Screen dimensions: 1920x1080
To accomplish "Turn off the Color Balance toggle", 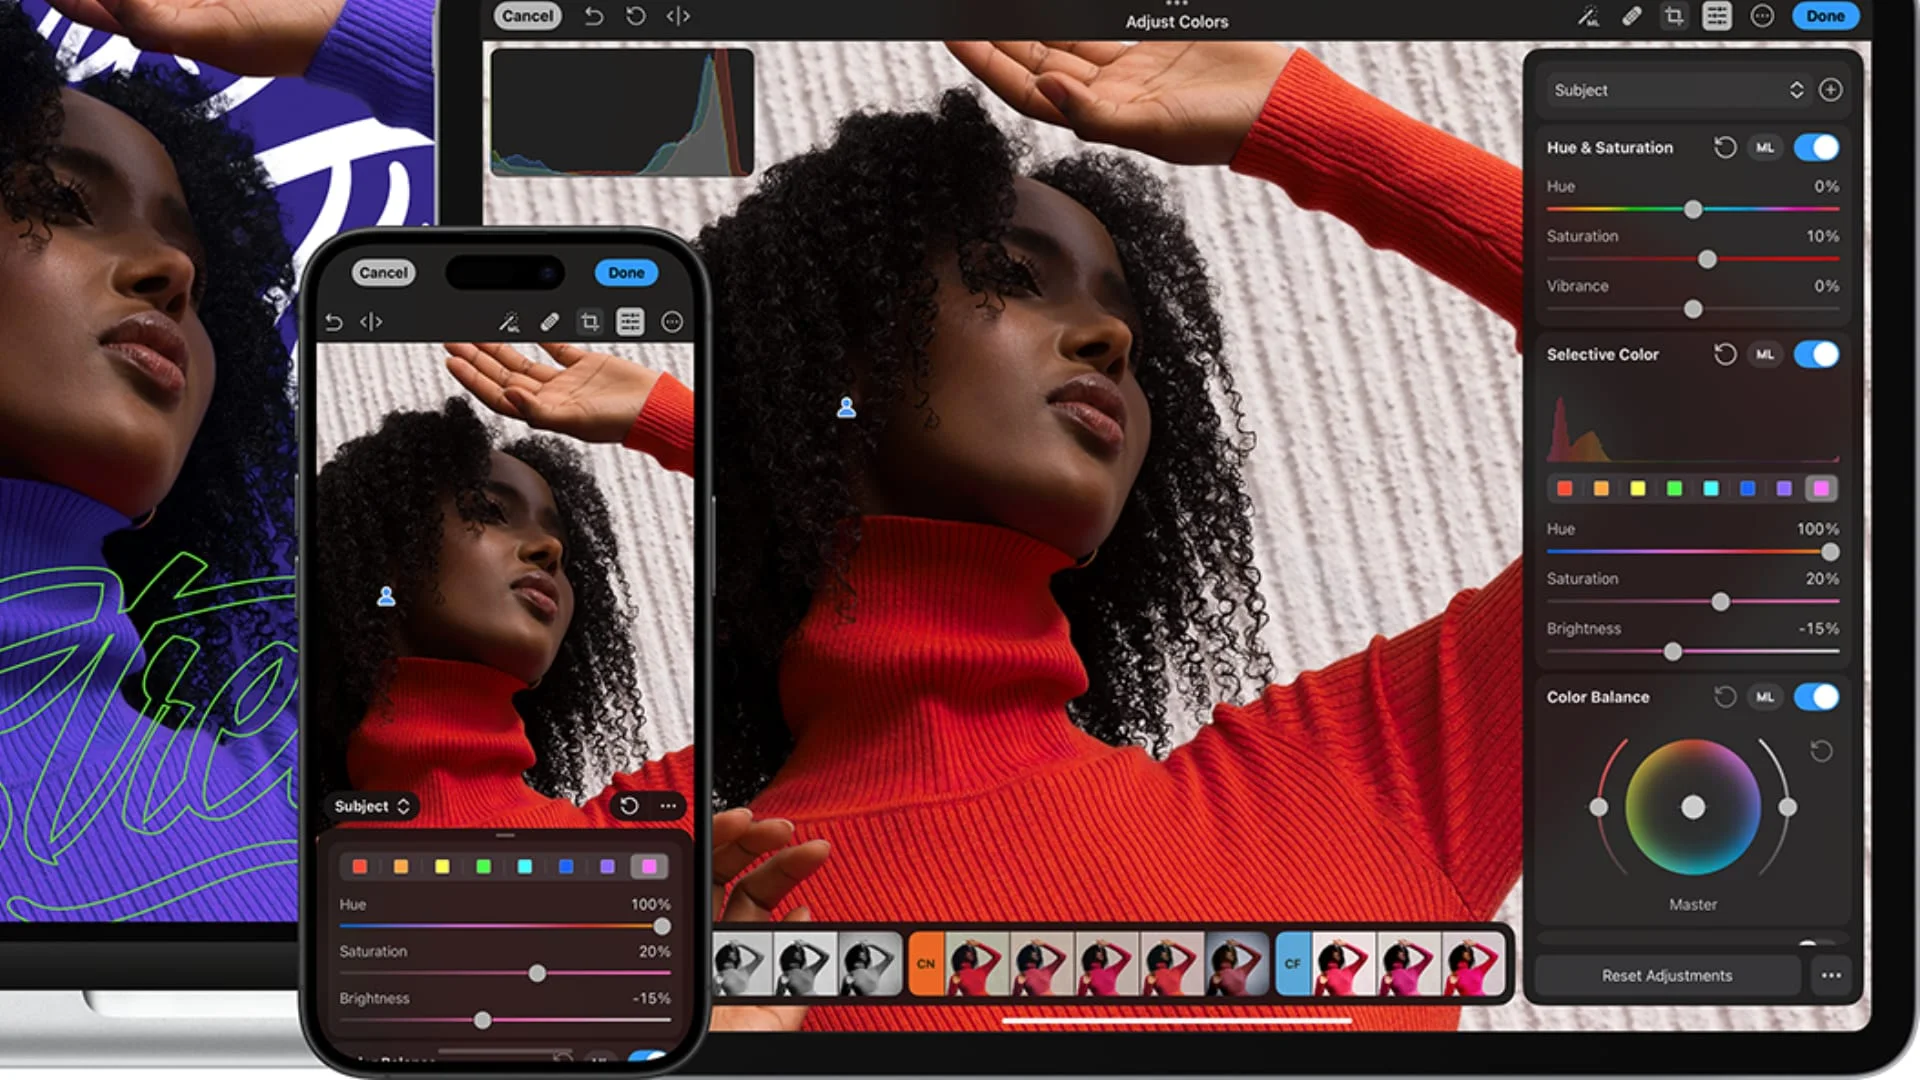I will [x=1816, y=697].
